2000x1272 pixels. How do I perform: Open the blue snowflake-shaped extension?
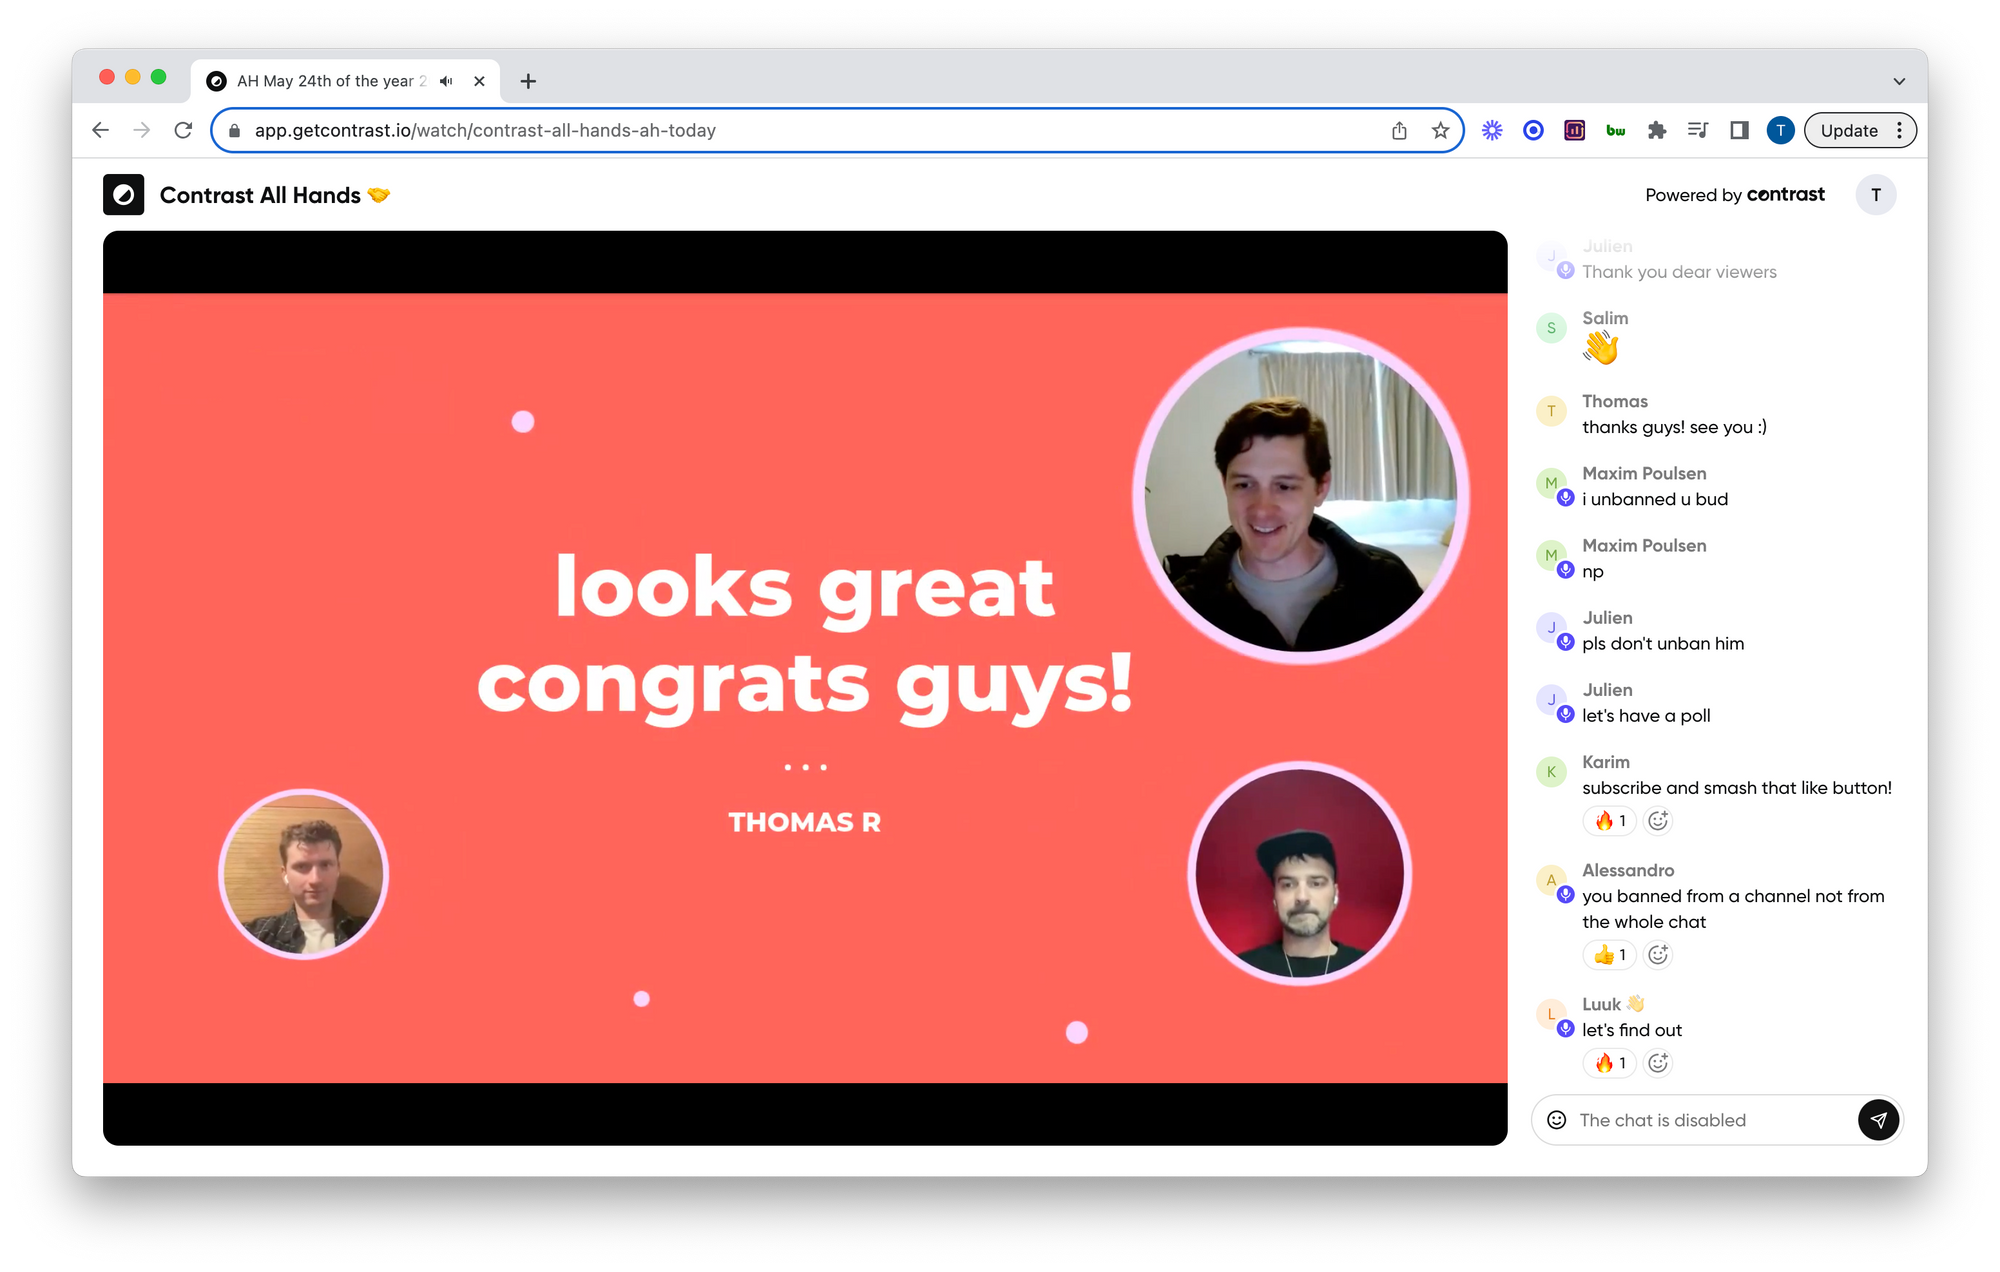pos(1492,130)
